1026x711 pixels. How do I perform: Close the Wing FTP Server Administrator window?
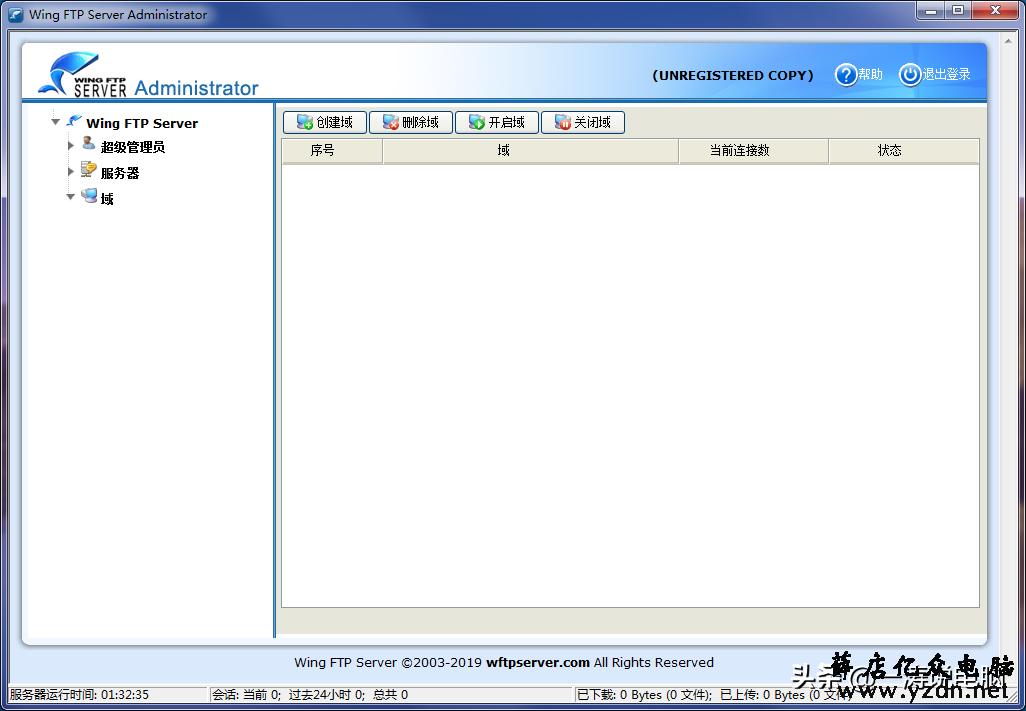click(995, 10)
